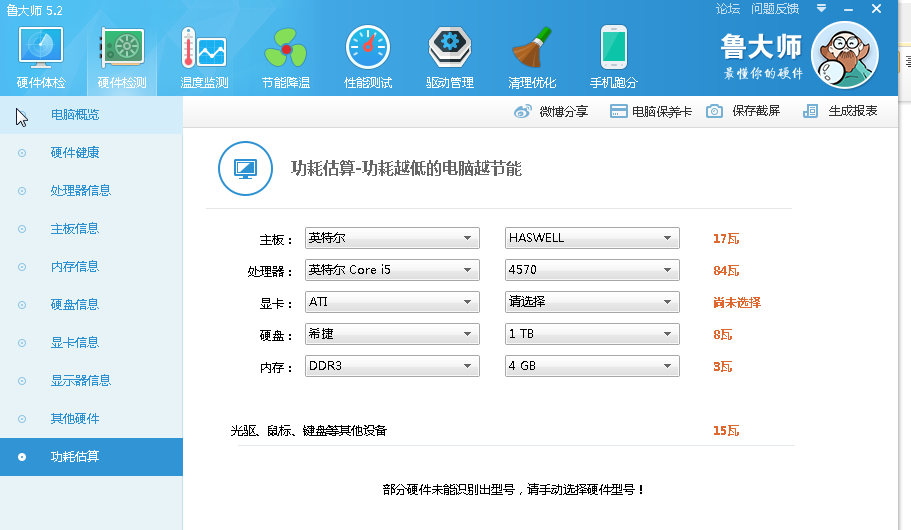This screenshot has height=530, width=911.
Task: Expand the 硬盘 capacity 1 TB dropdown
Action: coord(592,334)
